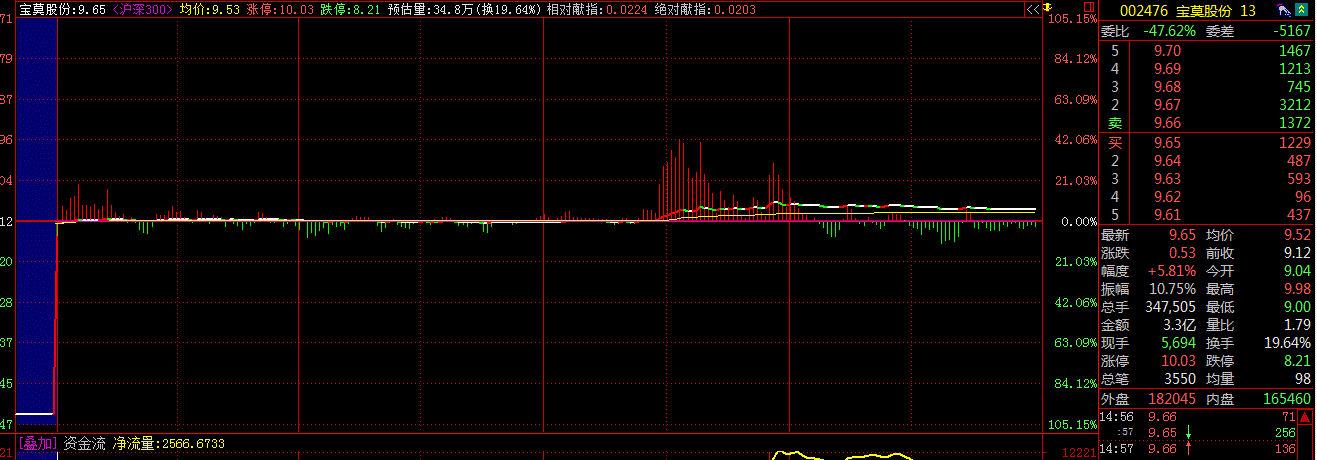Click buy volume 1229 at 9.65
Screen dimensions: 1317x460
click(x=1294, y=143)
